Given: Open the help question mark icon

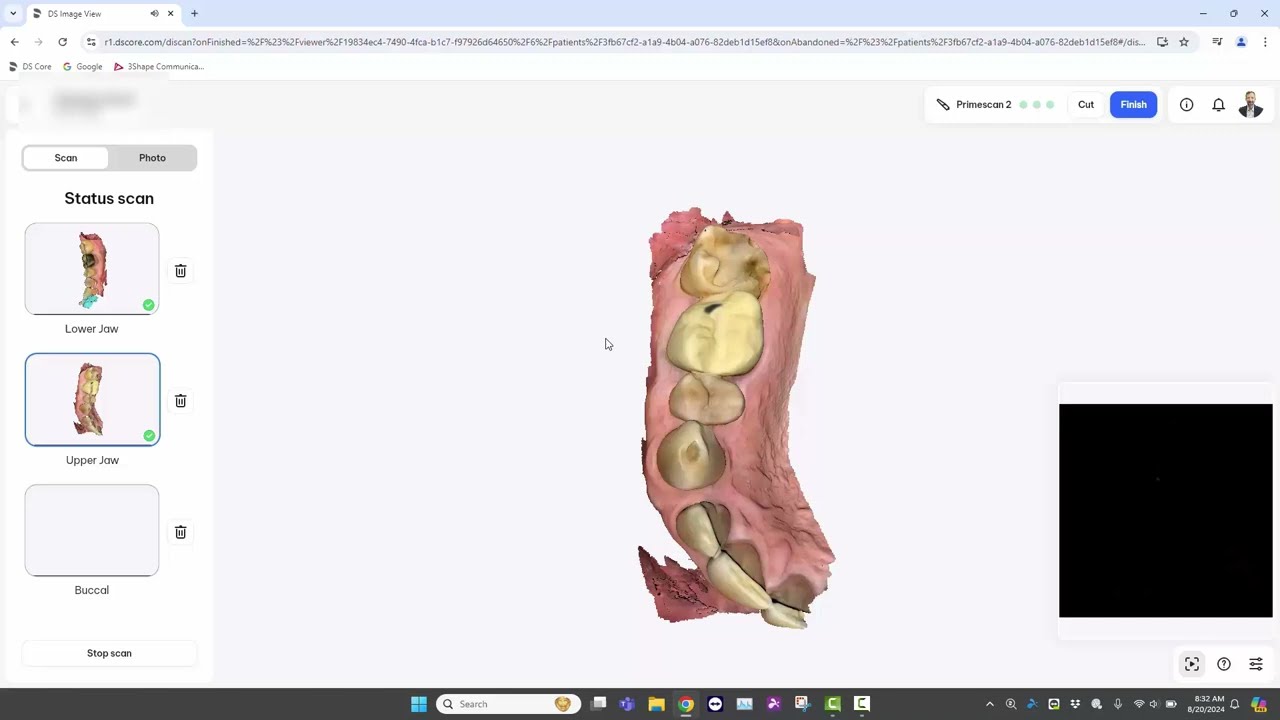Looking at the screenshot, I should coord(1224,664).
